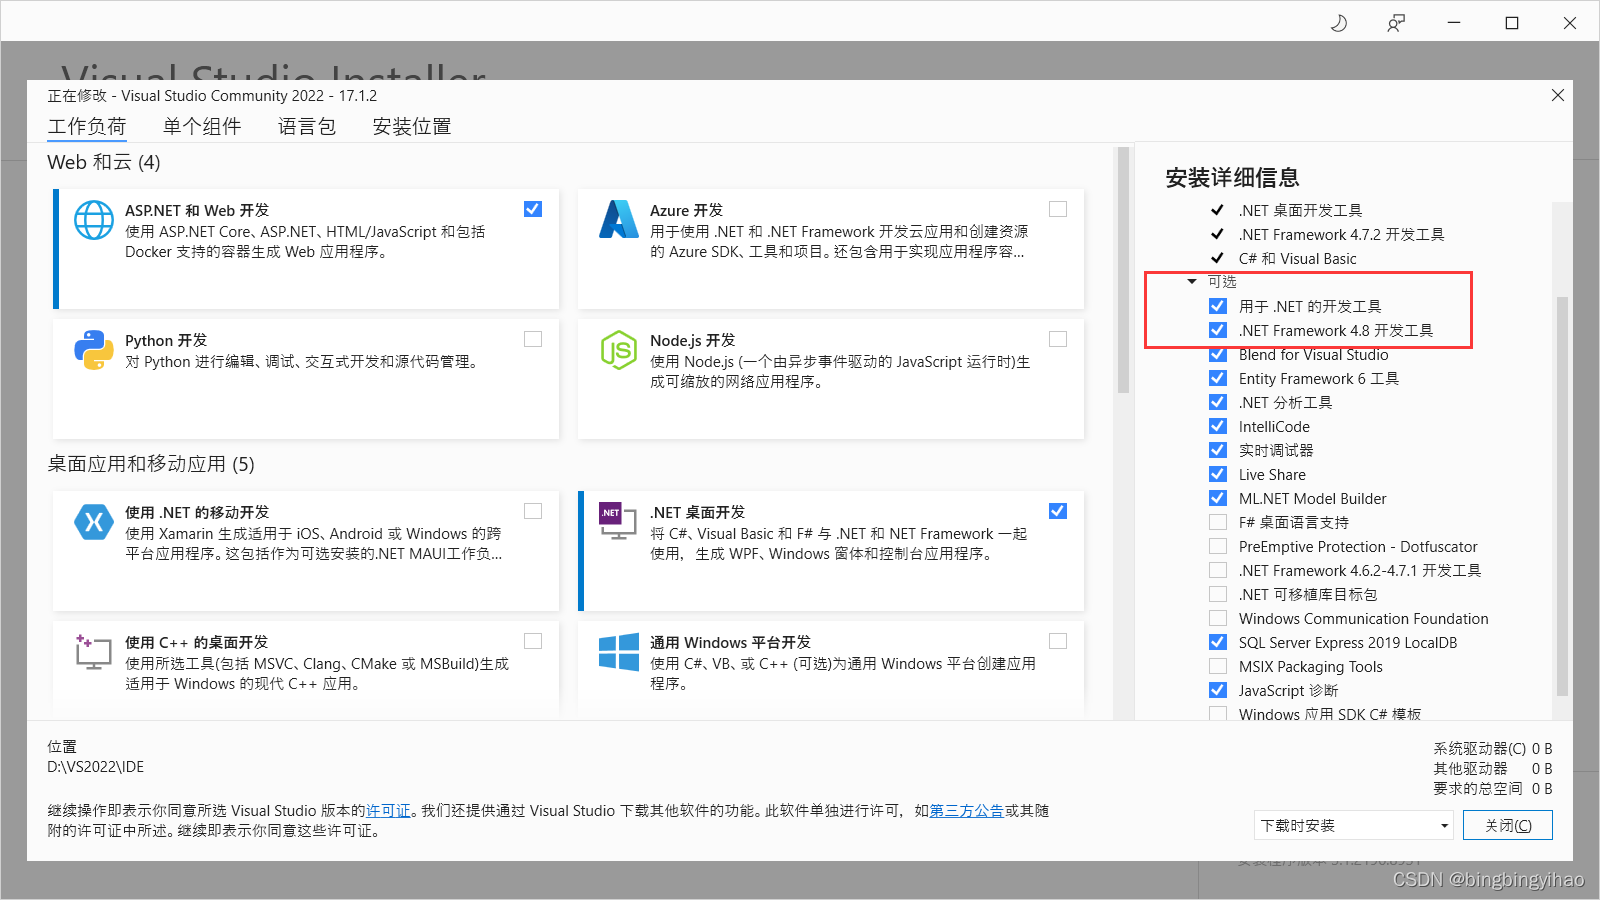The height and width of the screenshot is (900, 1600).
Task: Uncheck Blend for Visual Studio option
Action: coord(1218,354)
